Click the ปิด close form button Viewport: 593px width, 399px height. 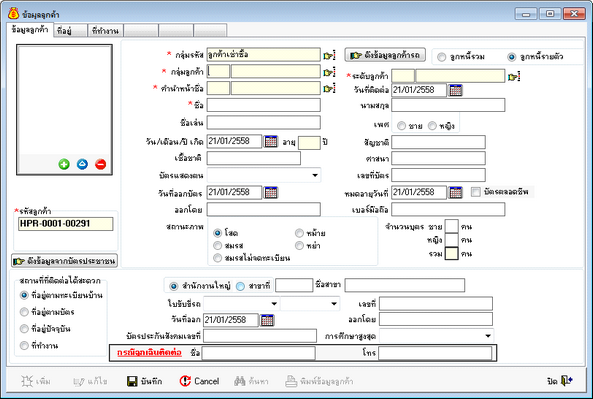click(560, 381)
